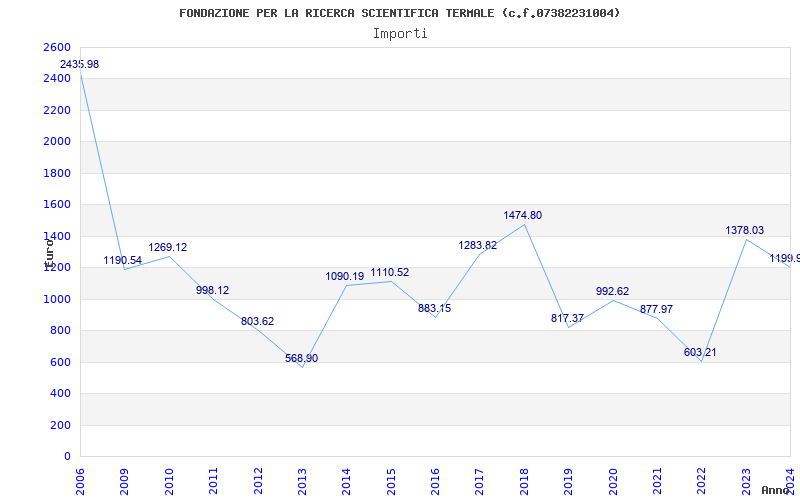Click the x-axis year 2011
The image size is (800, 500).
click(213, 481)
